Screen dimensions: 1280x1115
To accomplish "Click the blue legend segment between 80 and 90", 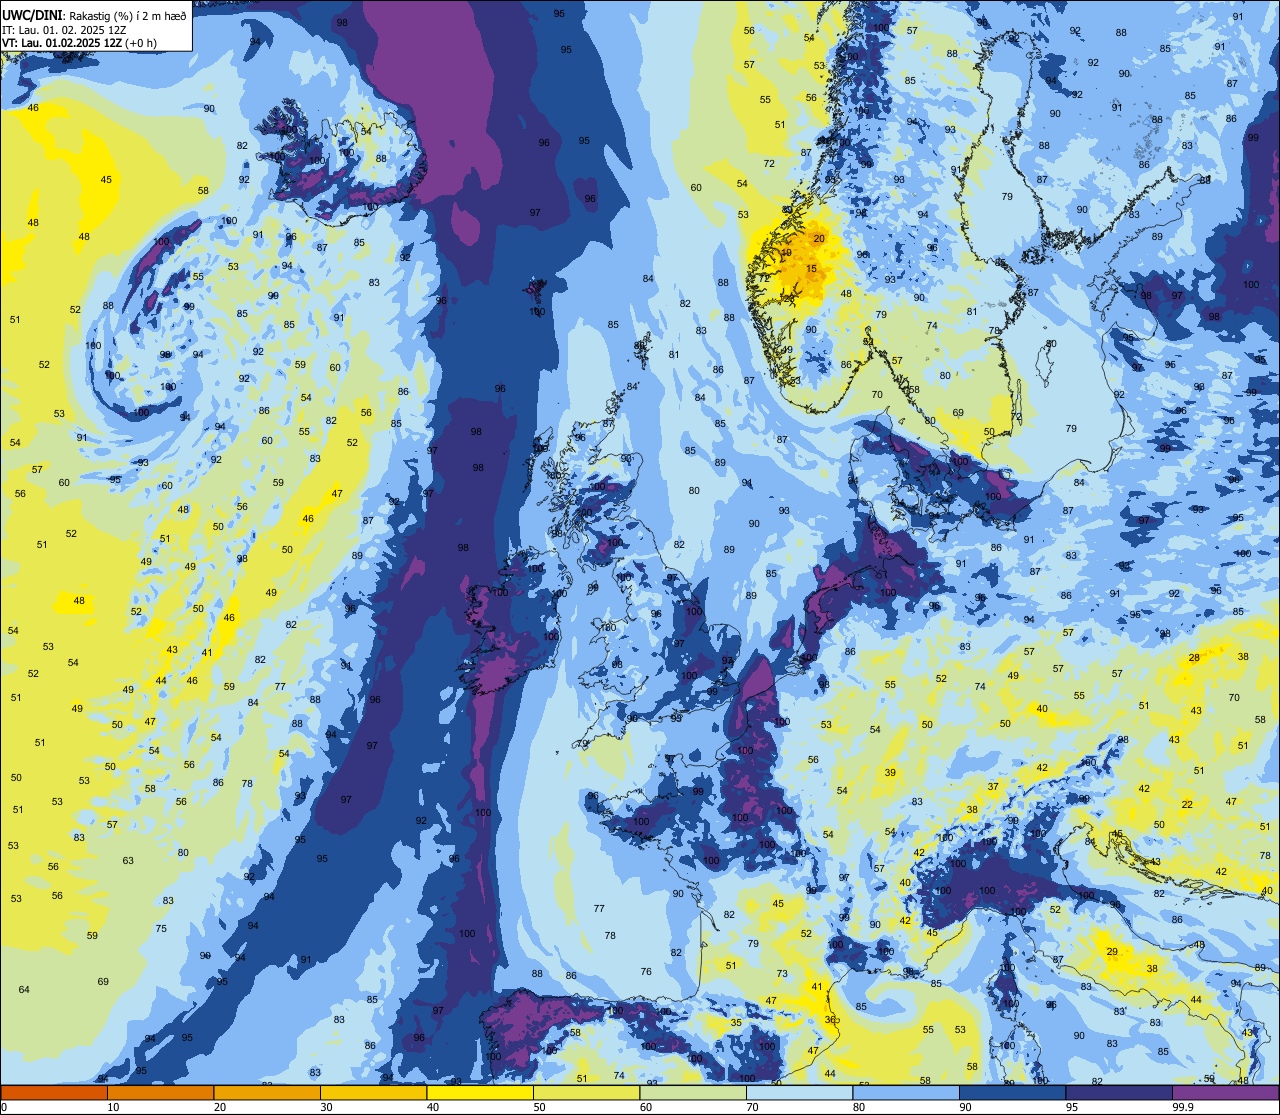I will [906, 1092].
